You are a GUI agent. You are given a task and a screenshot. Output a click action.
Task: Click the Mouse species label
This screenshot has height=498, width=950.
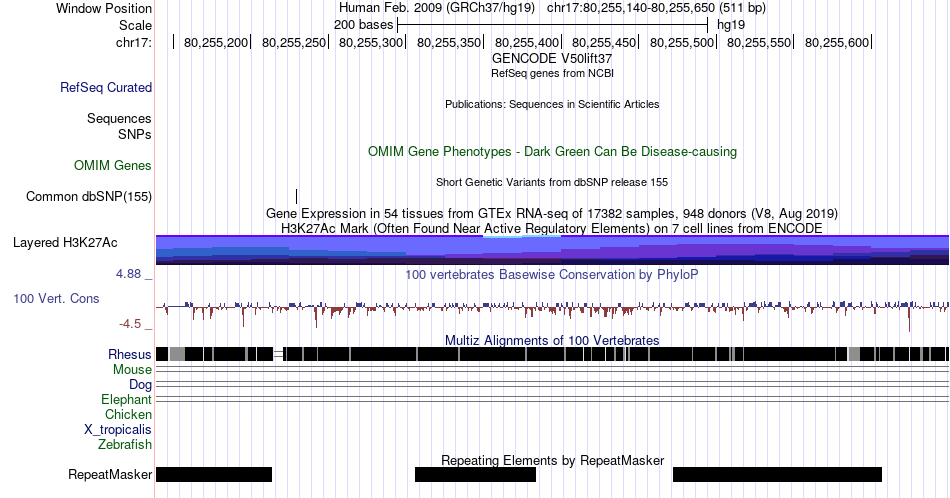tap(132, 370)
